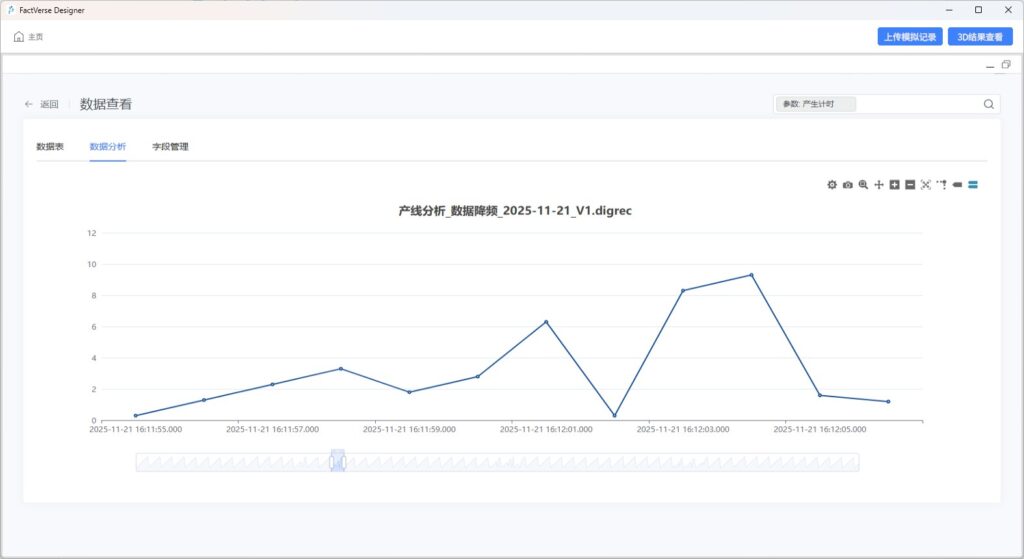1024x559 pixels.
Task: Select the pan crosshair tool
Action: pos(879,185)
